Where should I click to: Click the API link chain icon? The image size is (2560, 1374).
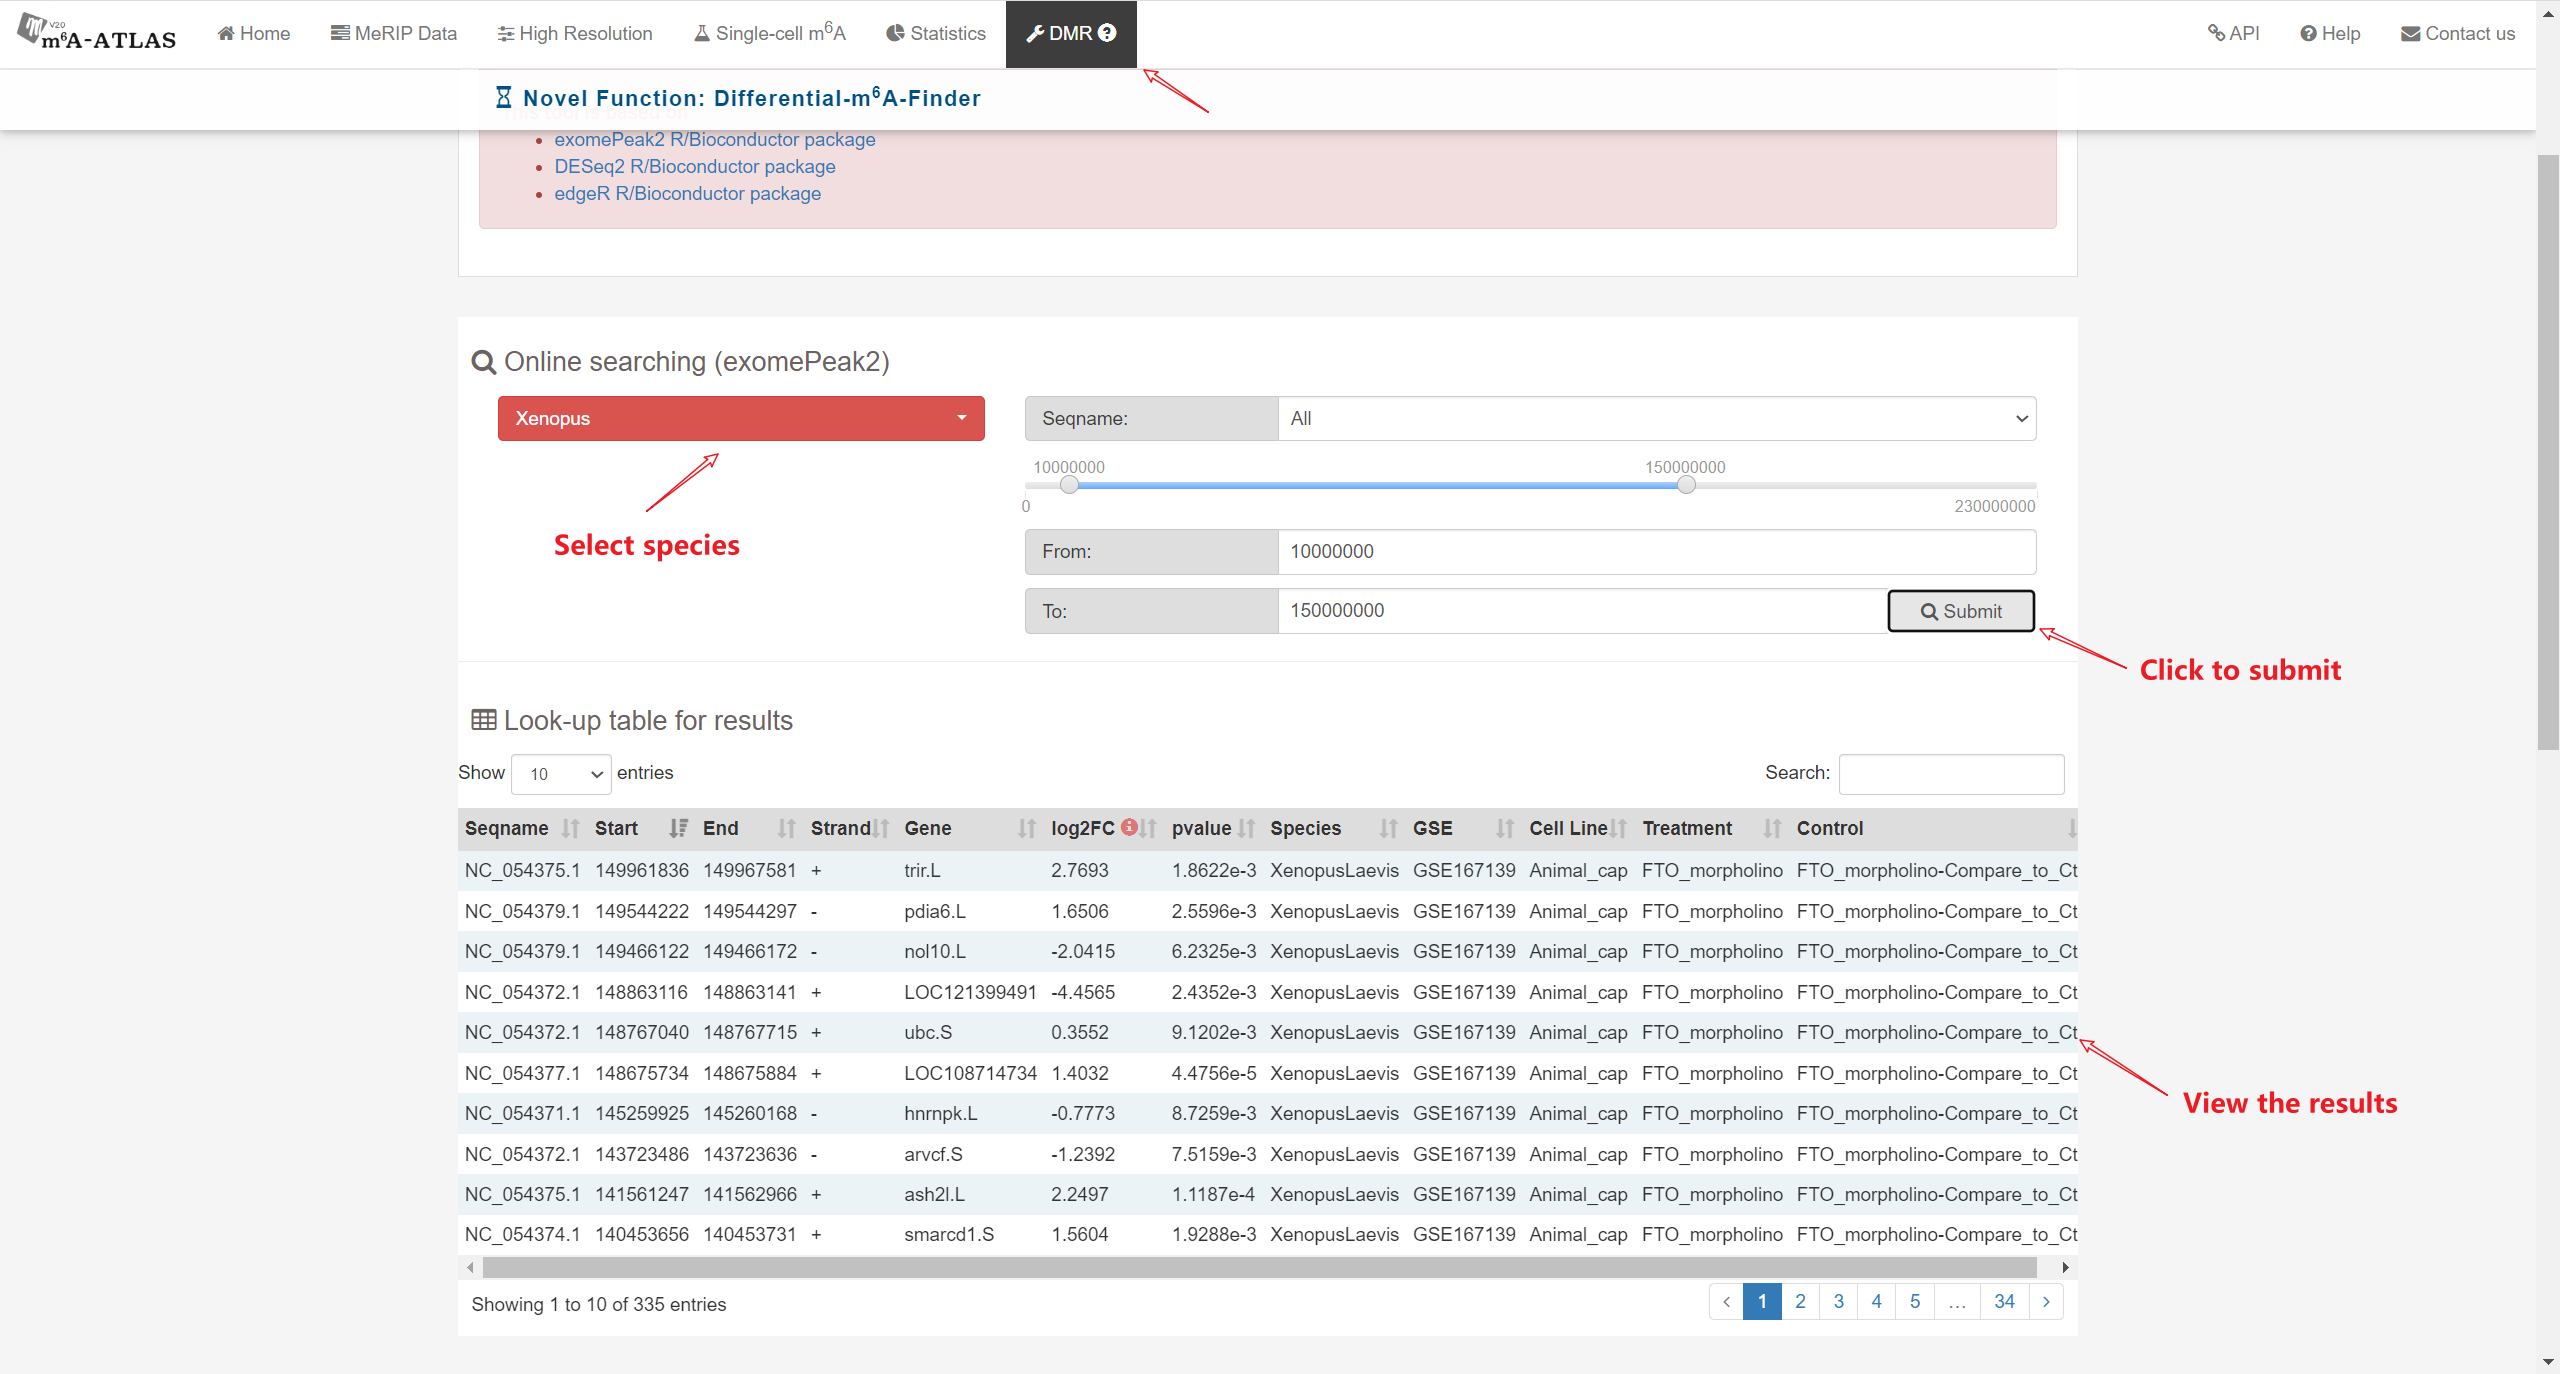2216,33
